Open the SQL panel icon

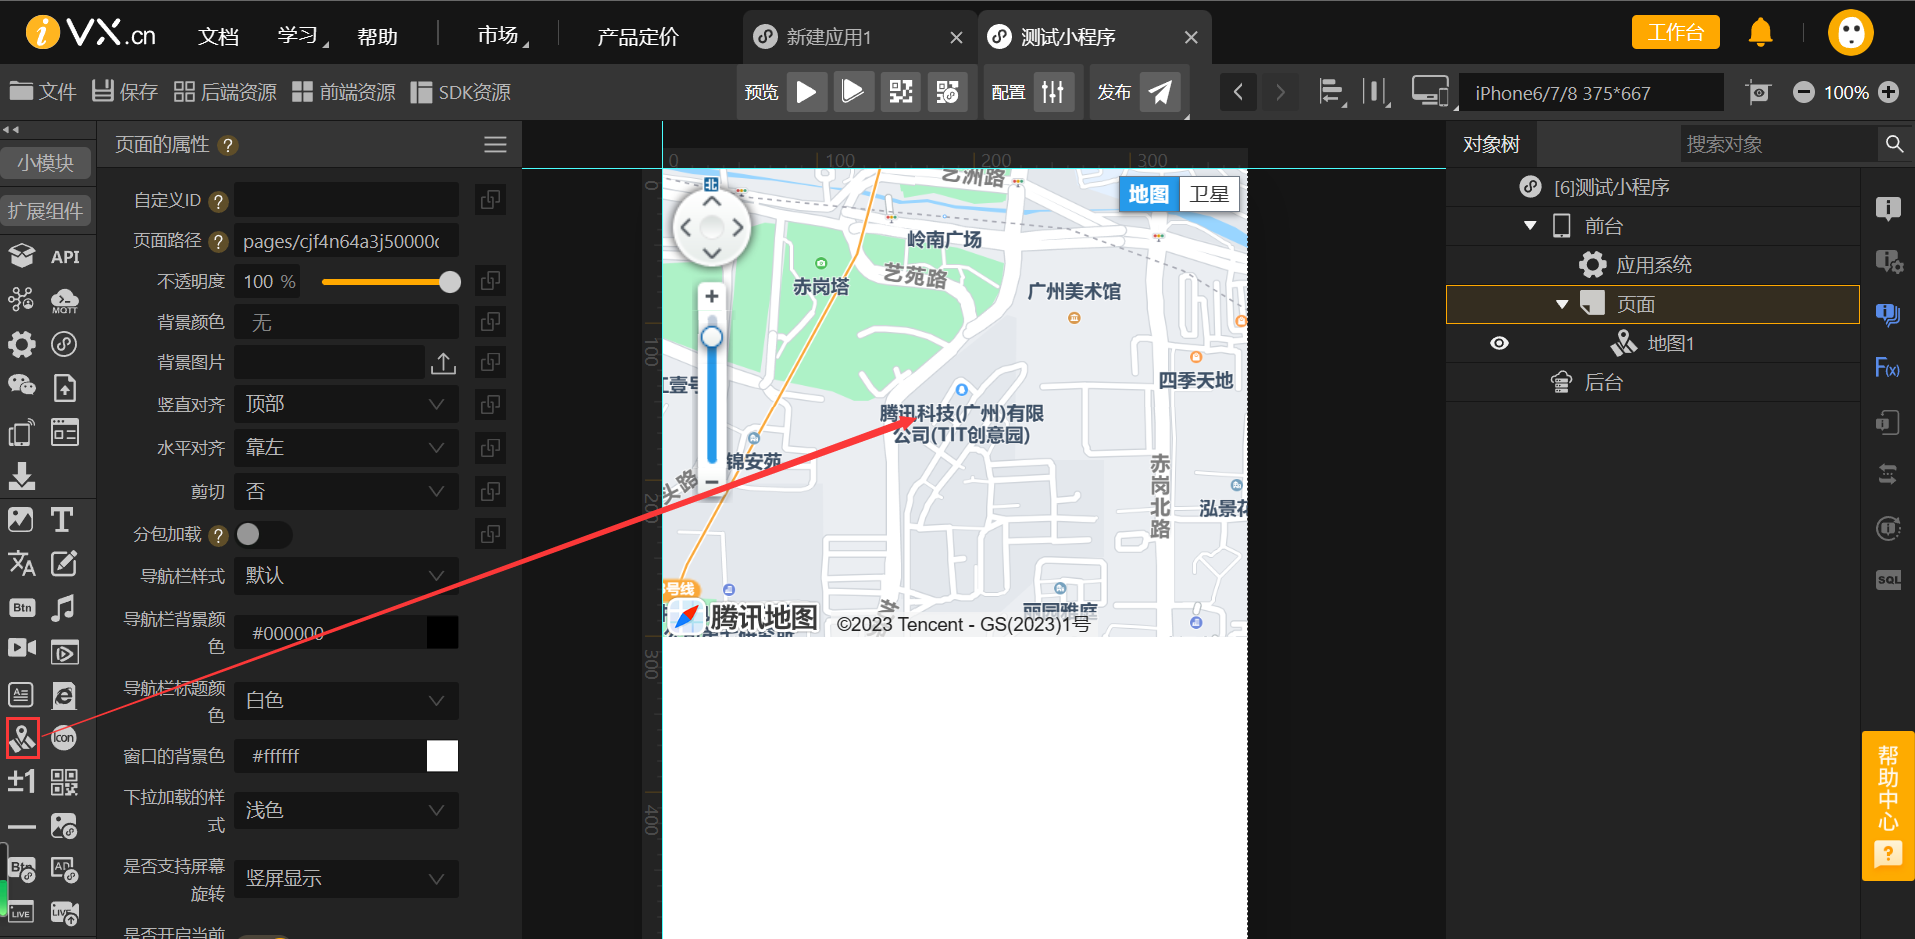point(1888,580)
